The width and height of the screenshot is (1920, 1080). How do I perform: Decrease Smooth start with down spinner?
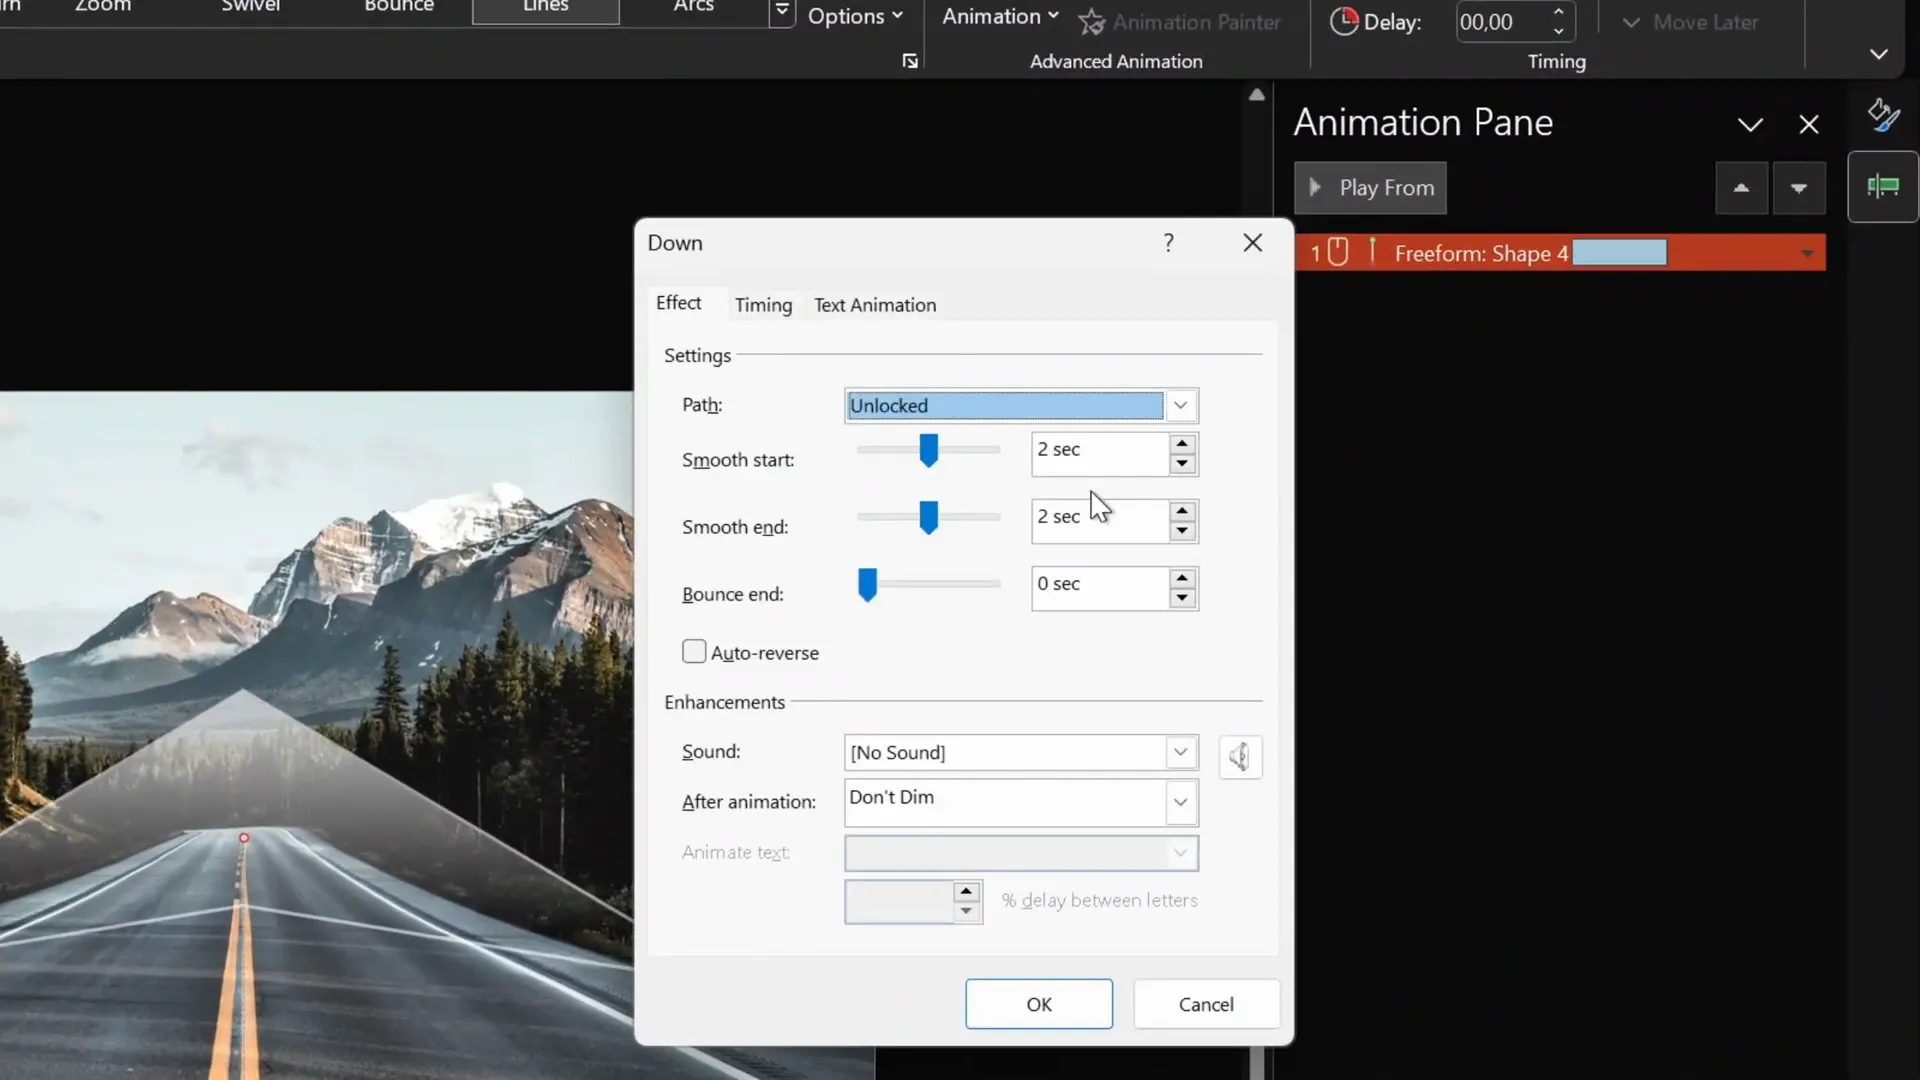click(x=1182, y=464)
